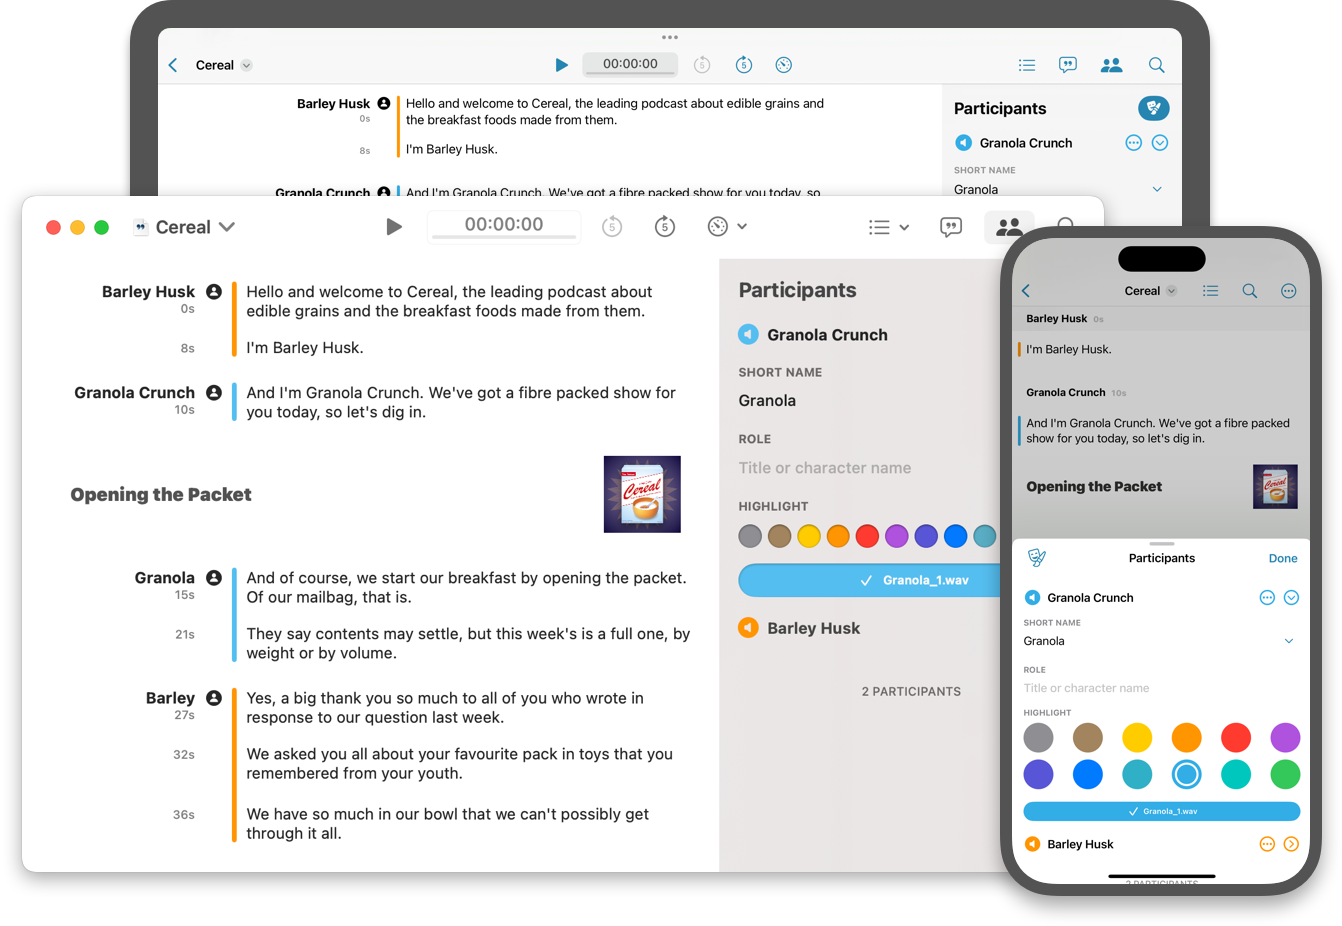1342x926 pixels.
Task: Tap the theater masks icon on iPhone sheet
Action: coord(1037,558)
